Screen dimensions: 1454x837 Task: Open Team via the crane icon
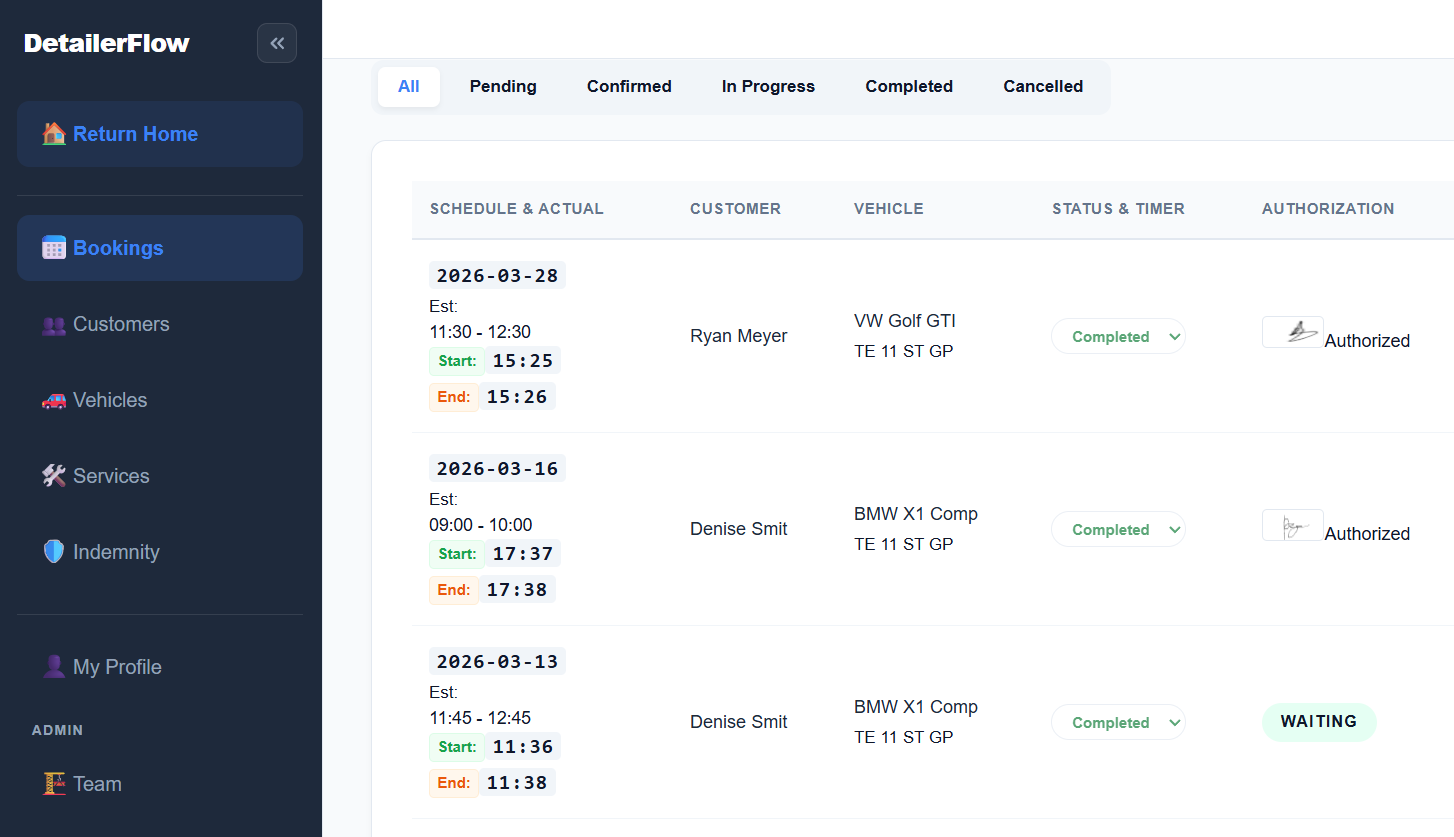[x=54, y=784]
